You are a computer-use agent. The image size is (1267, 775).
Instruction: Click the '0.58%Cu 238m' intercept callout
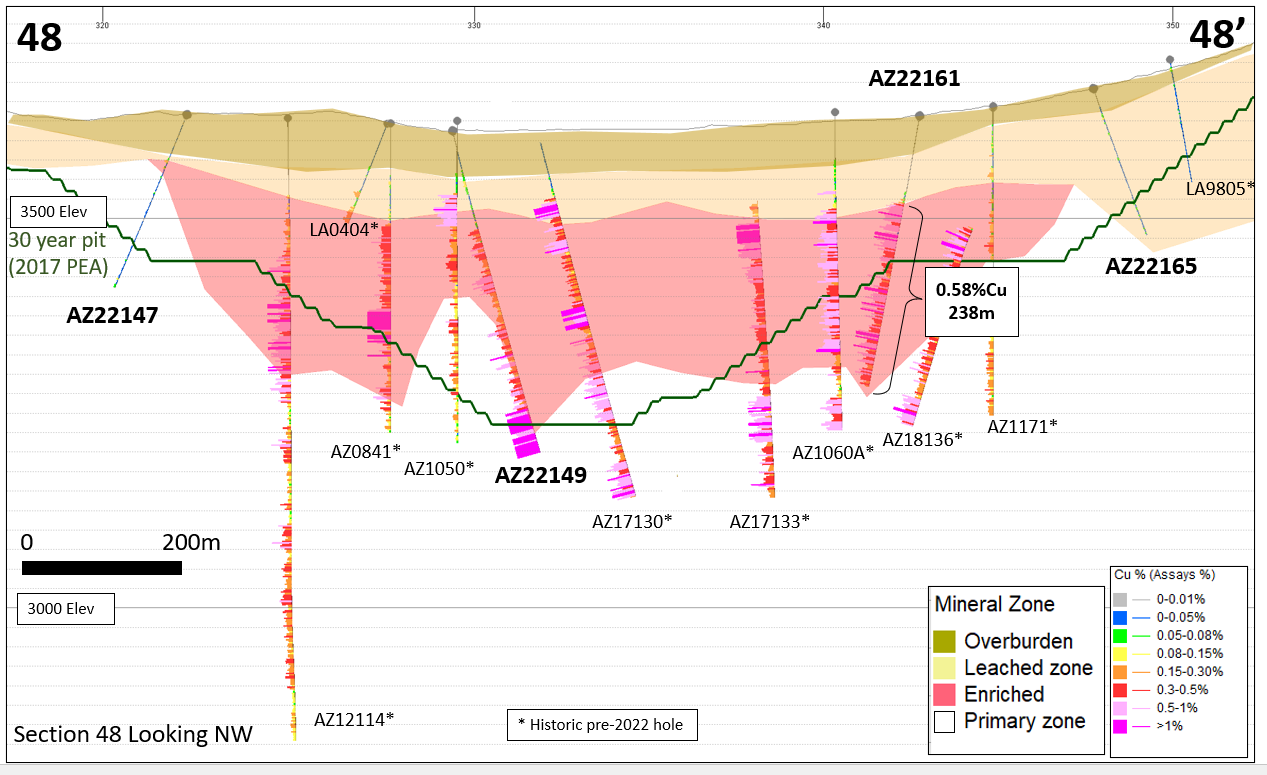click(972, 300)
